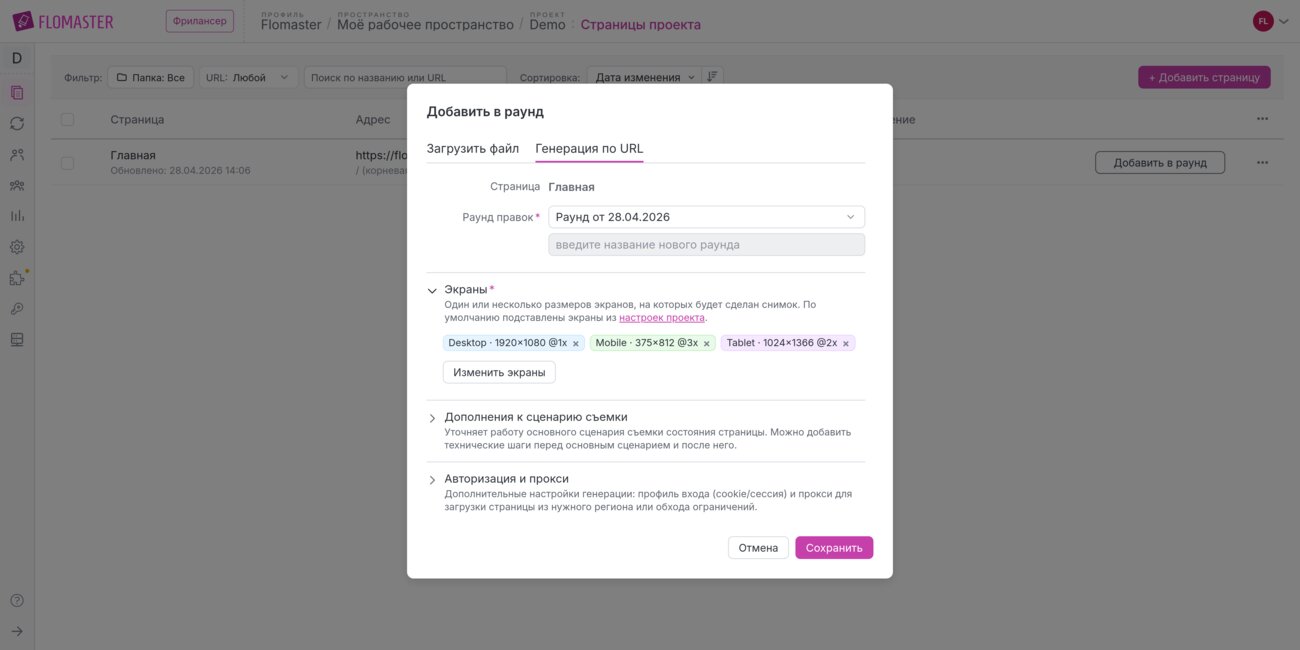This screenshot has width=1300, height=650.
Task: Remove the Tablet 1024×1366 screen tag
Action: pyautogui.click(x=845, y=344)
